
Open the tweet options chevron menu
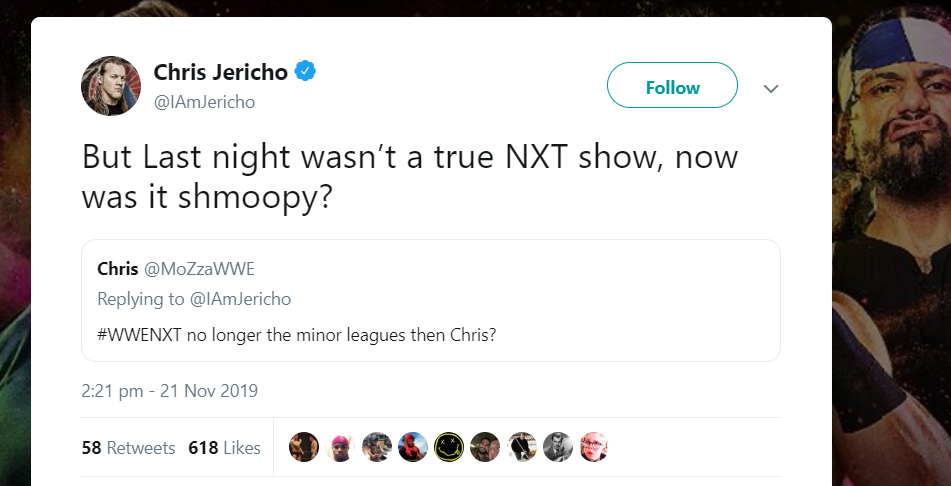tap(770, 89)
